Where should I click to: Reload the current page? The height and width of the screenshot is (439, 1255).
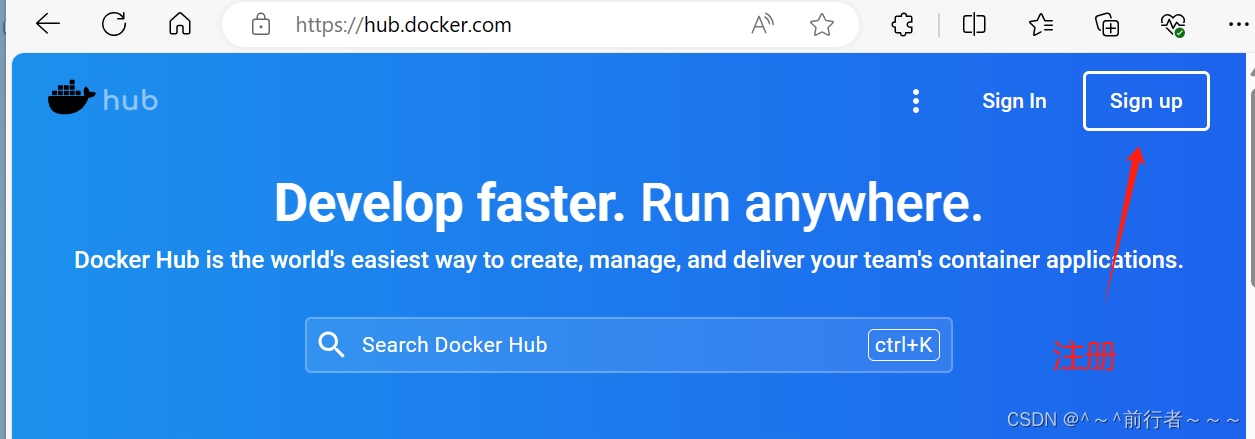[x=114, y=25]
